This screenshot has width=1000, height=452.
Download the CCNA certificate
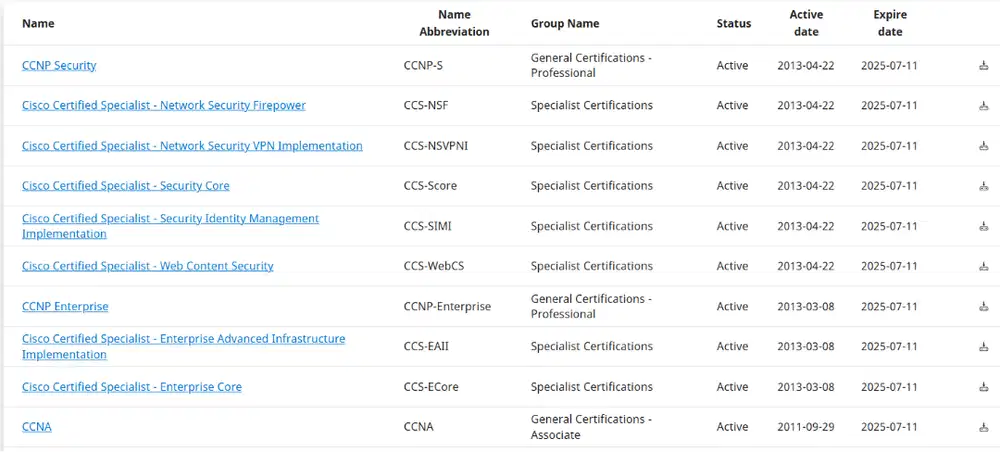(983, 427)
